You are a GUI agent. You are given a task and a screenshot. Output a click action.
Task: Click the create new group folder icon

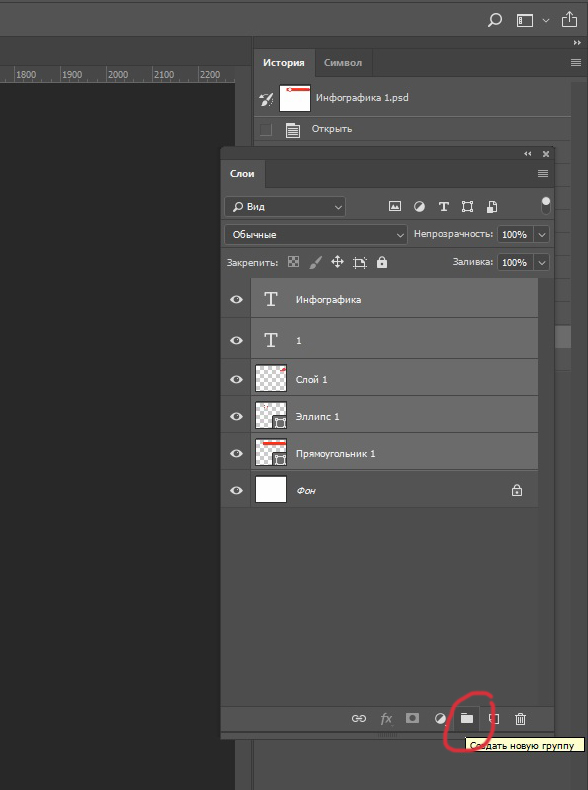click(x=467, y=718)
